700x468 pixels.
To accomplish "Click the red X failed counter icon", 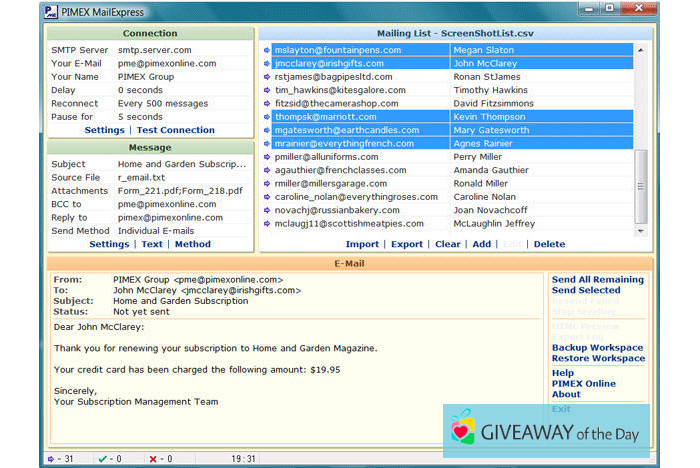I will tap(152, 459).
